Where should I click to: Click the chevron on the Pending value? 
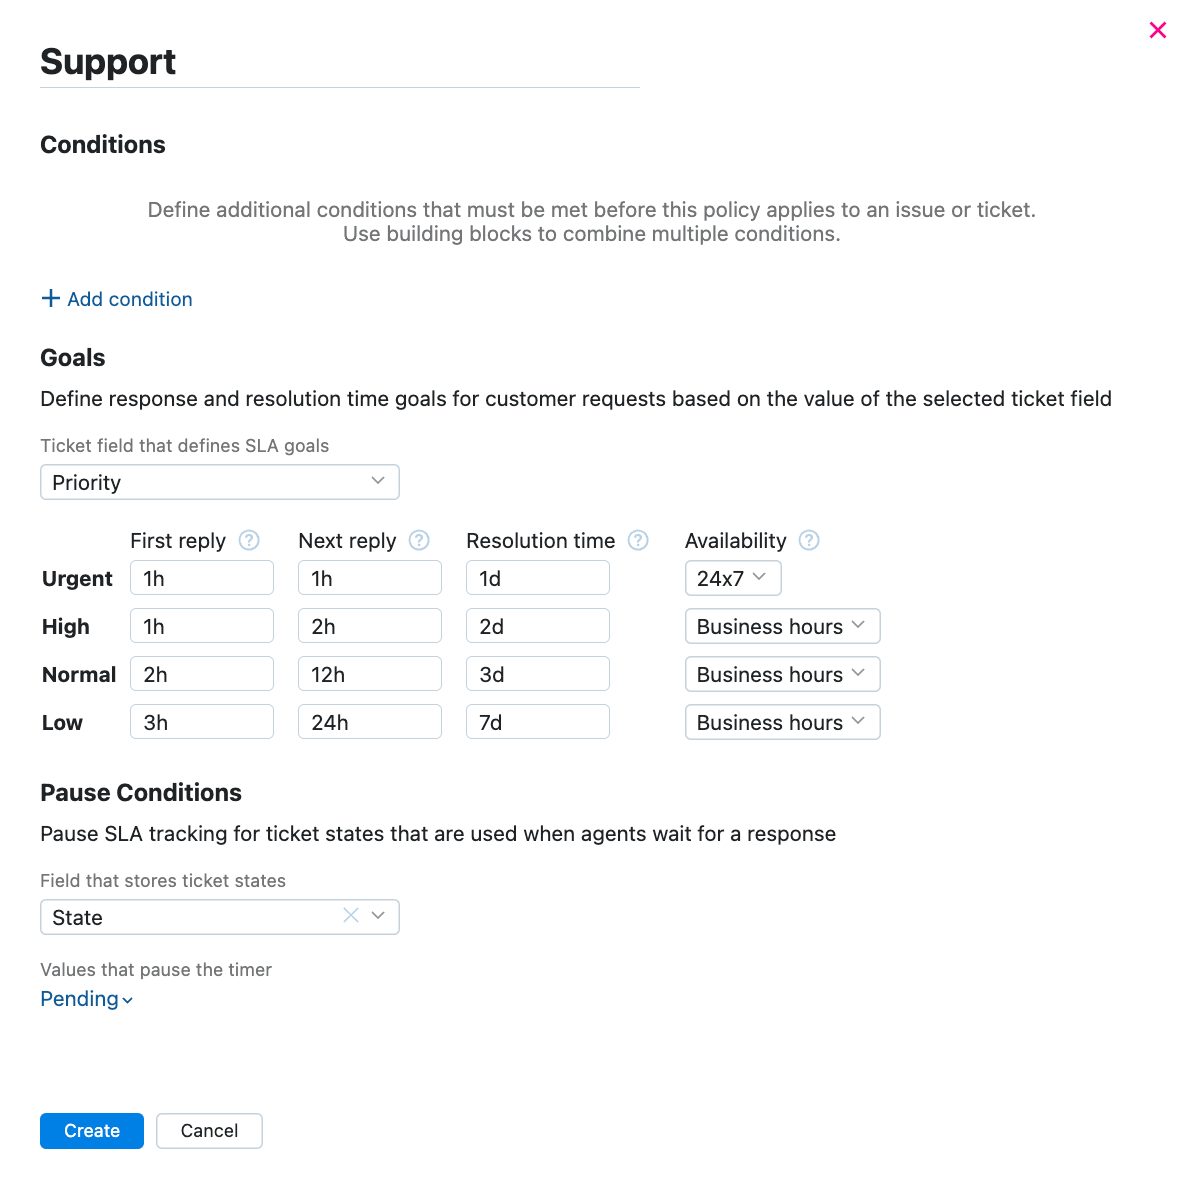[126, 1000]
